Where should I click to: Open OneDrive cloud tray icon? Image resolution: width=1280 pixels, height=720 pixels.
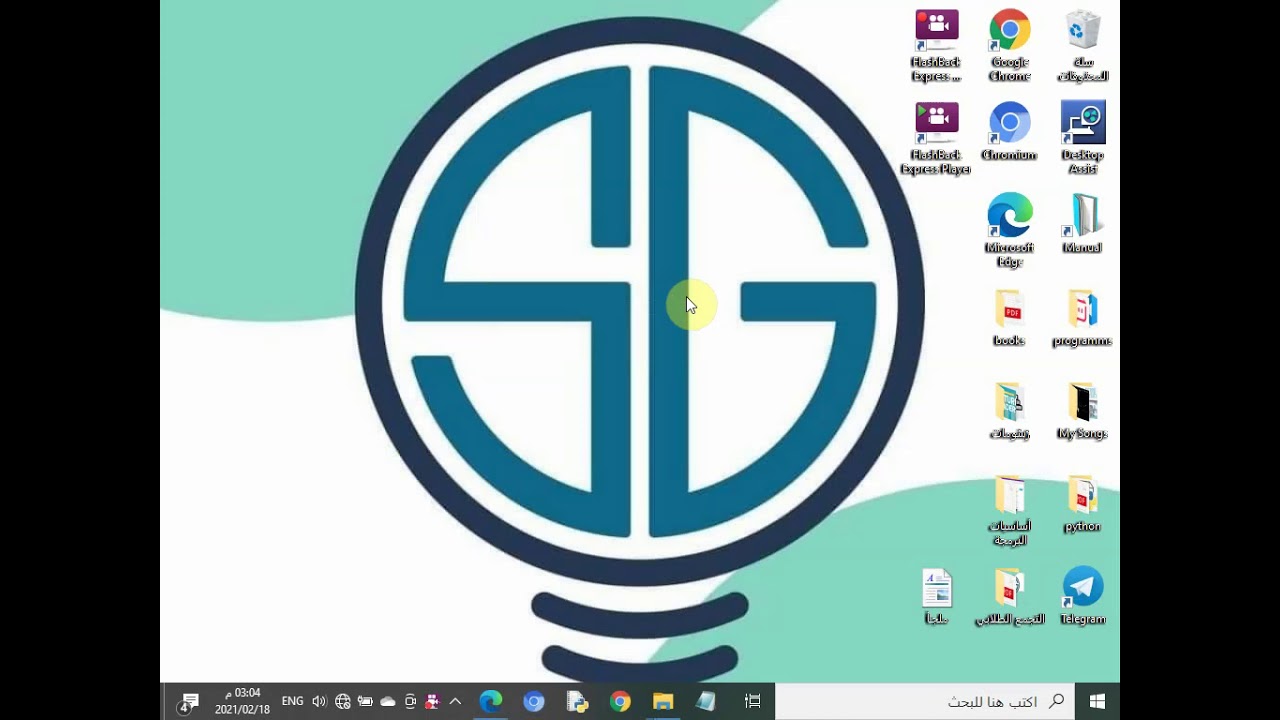point(388,702)
